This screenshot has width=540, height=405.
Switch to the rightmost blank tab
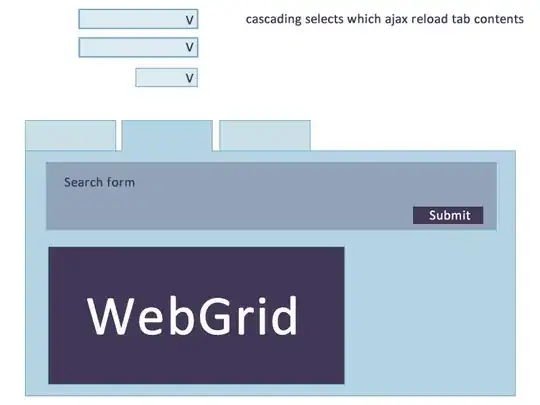(265, 135)
